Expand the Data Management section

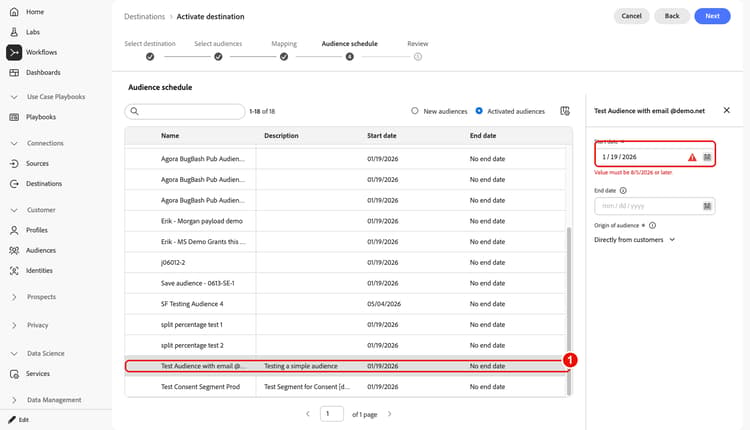pos(14,400)
